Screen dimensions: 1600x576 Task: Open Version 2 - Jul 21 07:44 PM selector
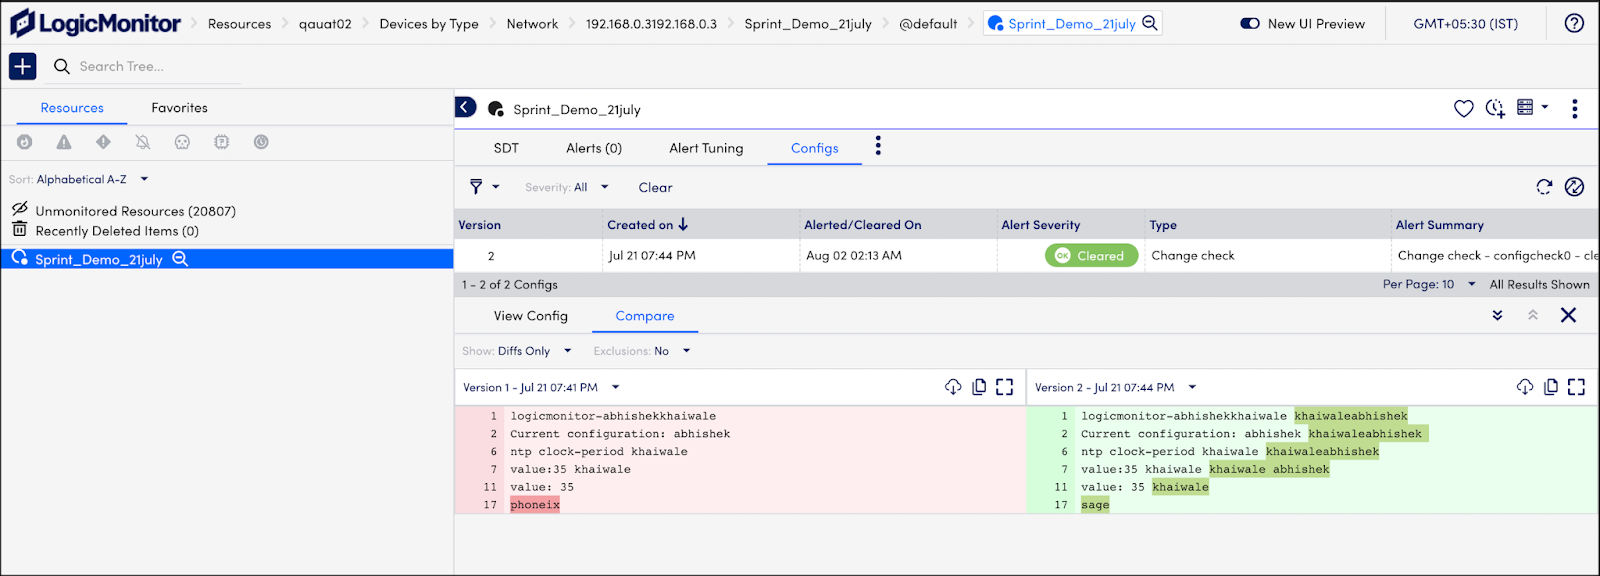coord(1115,387)
